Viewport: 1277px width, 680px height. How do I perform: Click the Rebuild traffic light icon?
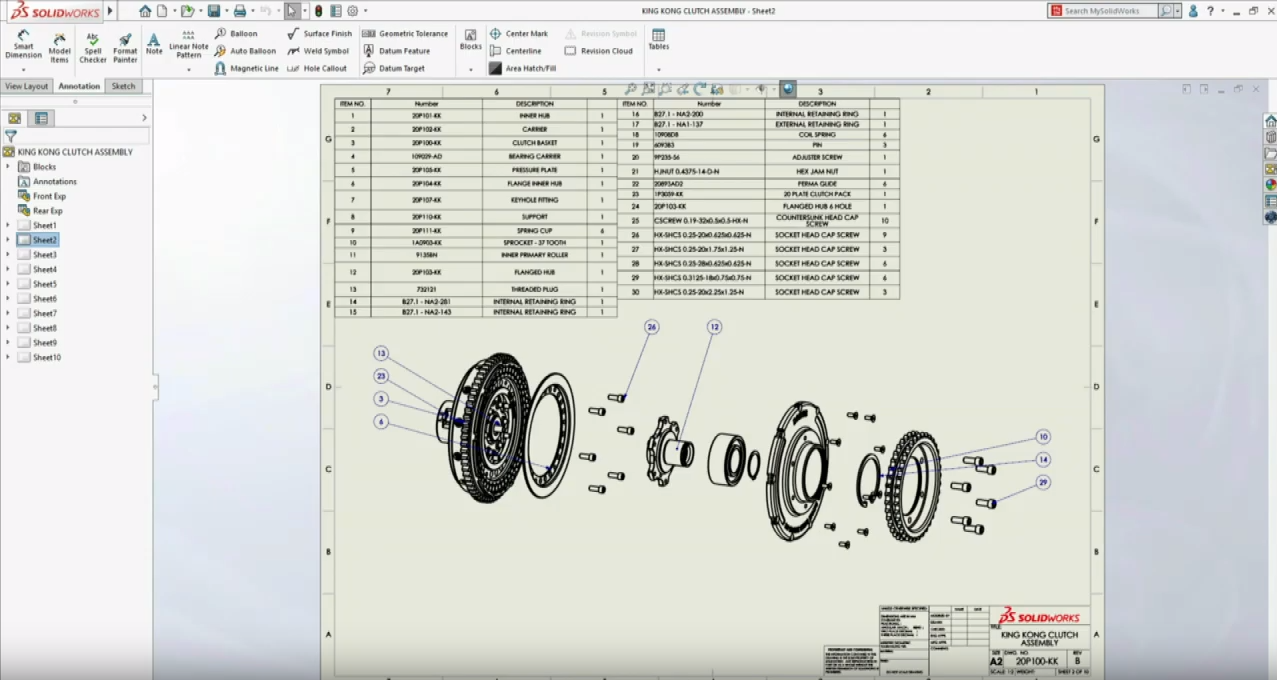(318, 11)
